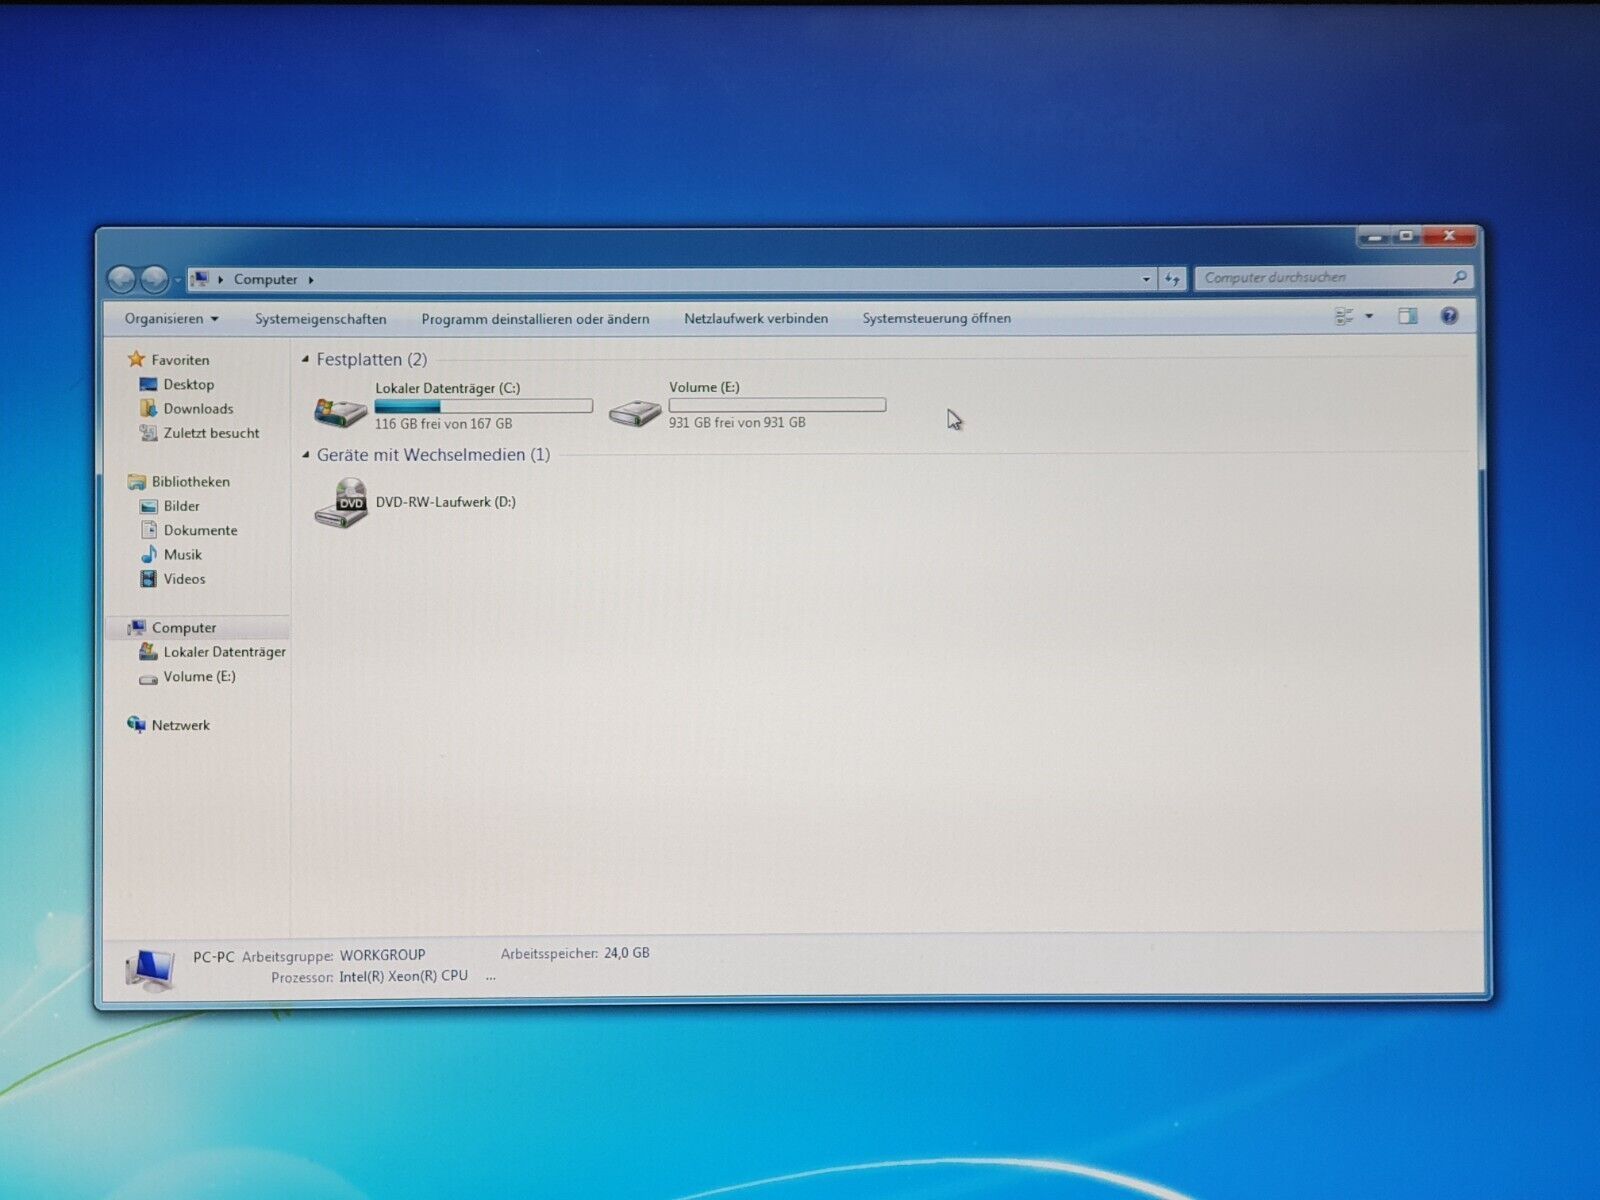Viewport: 1600px width, 1200px height.
Task: Click Systemsteuerung öffnen button
Action: tap(936, 318)
